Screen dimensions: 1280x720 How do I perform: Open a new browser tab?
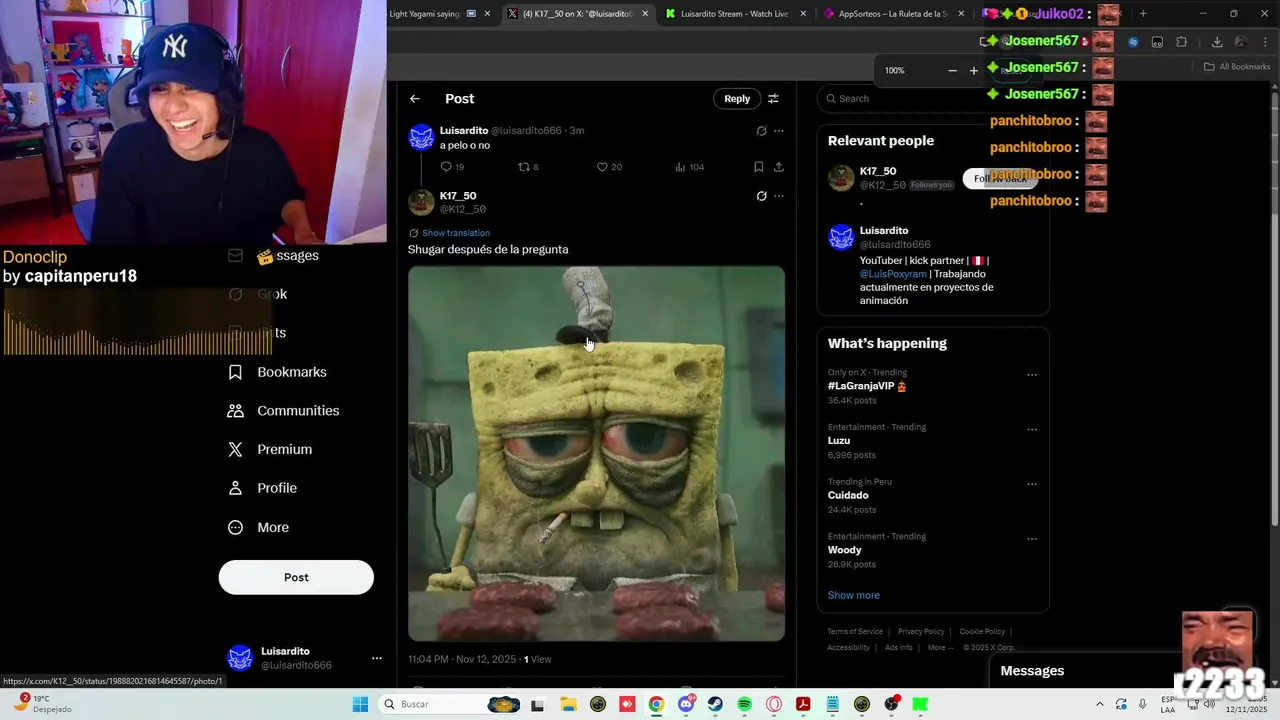click(1143, 14)
